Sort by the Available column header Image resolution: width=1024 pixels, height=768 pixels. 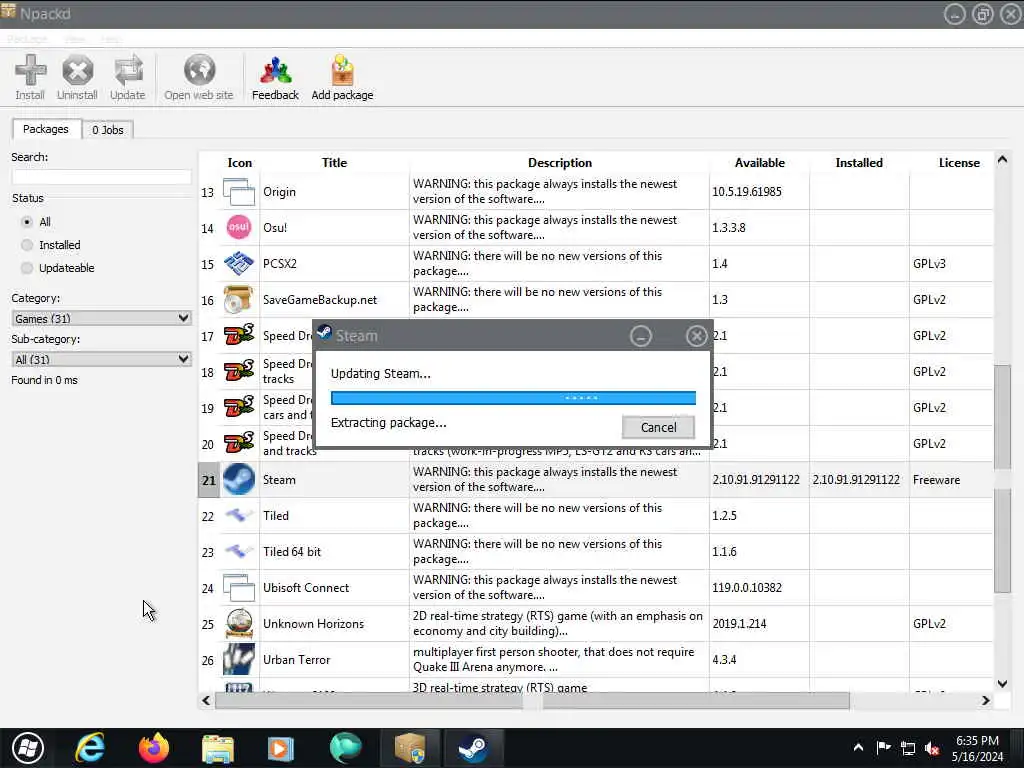(x=760, y=163)
